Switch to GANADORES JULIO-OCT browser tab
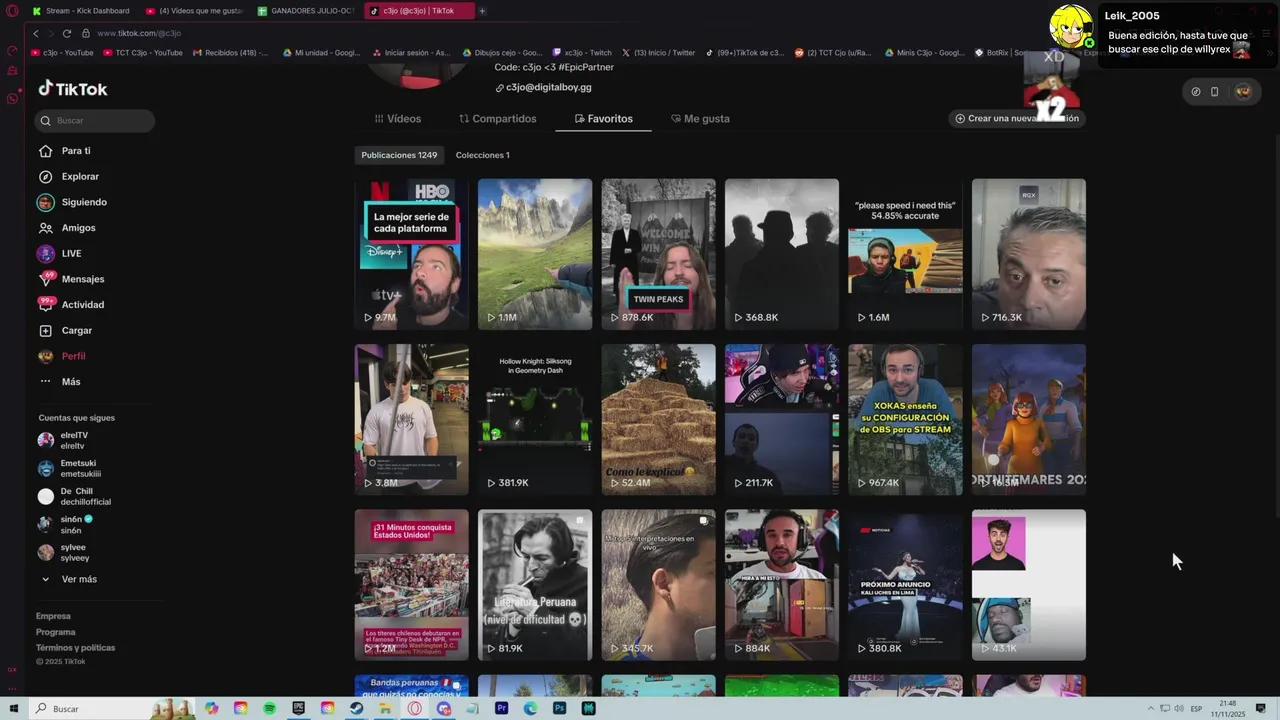Screen dimensions: 1280x720 (307, 11)
